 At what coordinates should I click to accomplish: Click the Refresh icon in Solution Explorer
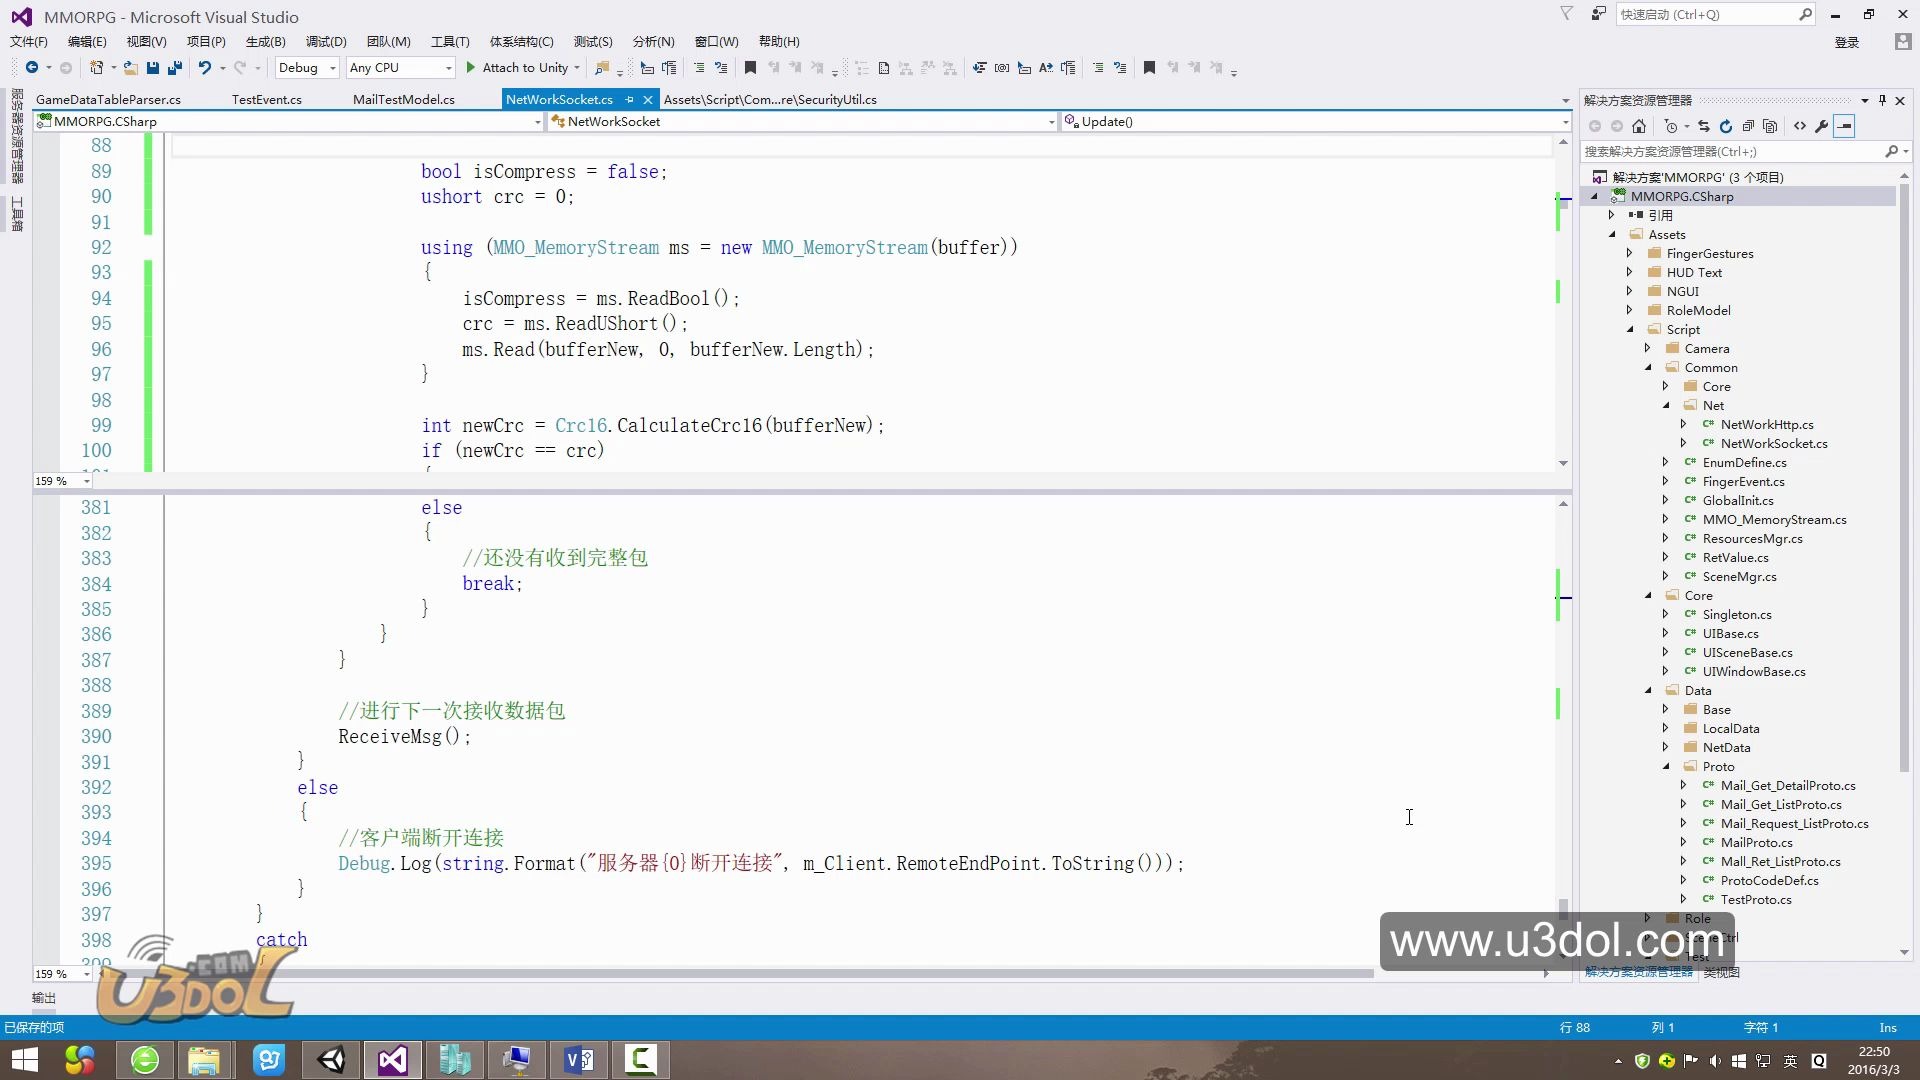(x=1726, y=126)
